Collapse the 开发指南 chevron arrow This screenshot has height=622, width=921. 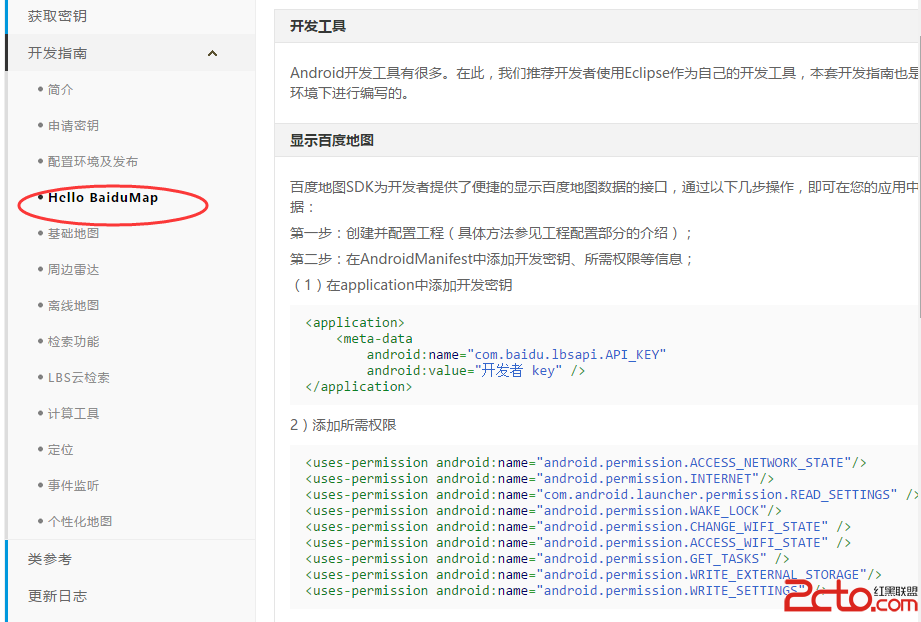point(212,53)
